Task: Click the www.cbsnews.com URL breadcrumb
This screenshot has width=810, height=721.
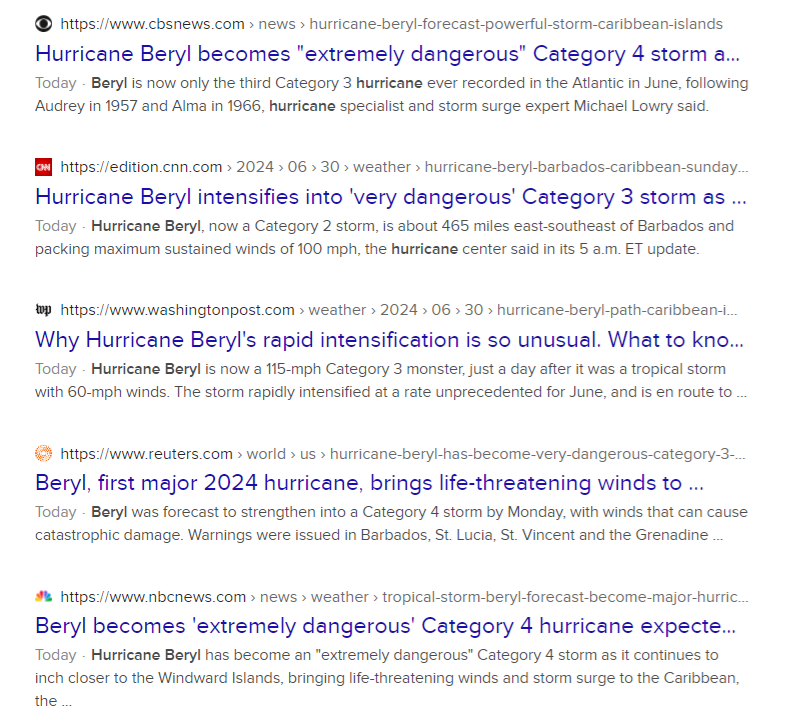Action: [152, 24]
